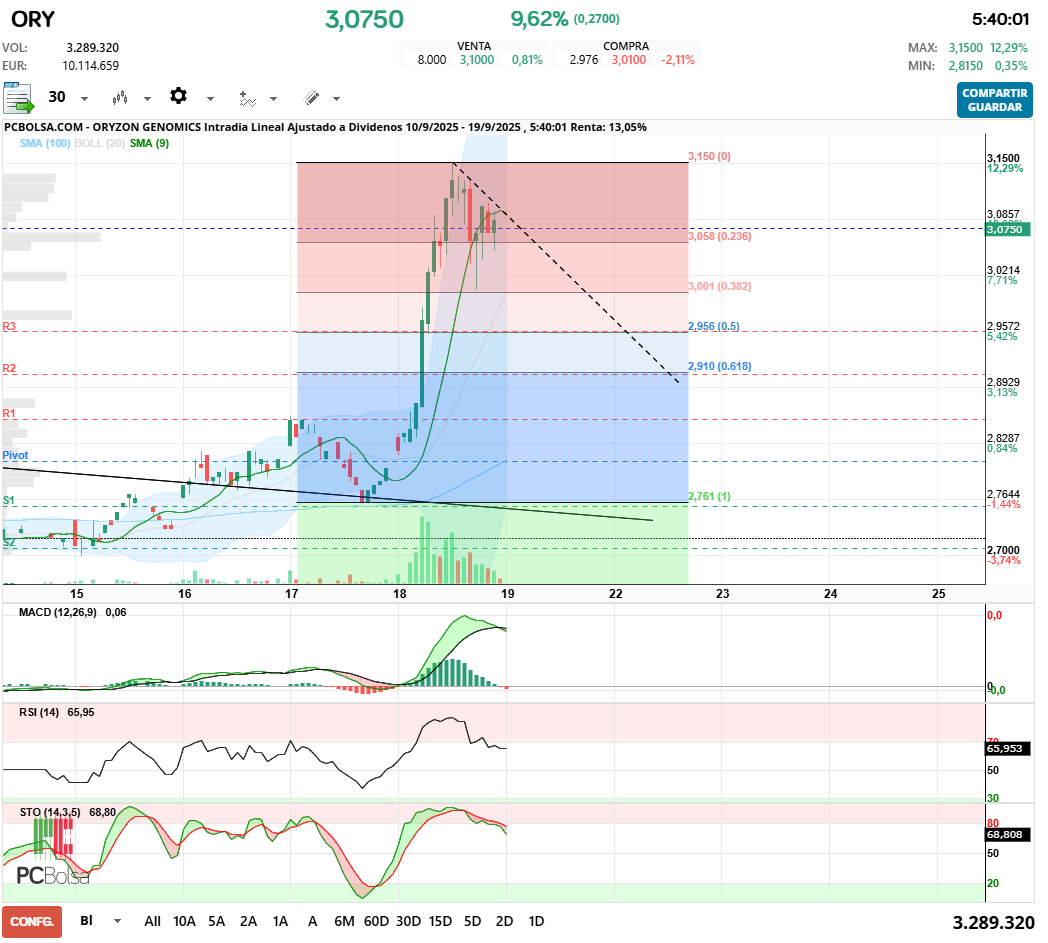This screenshot has width=1048, height=943.
Task: Click the R2 resistance line label
Action: [9, 368]
